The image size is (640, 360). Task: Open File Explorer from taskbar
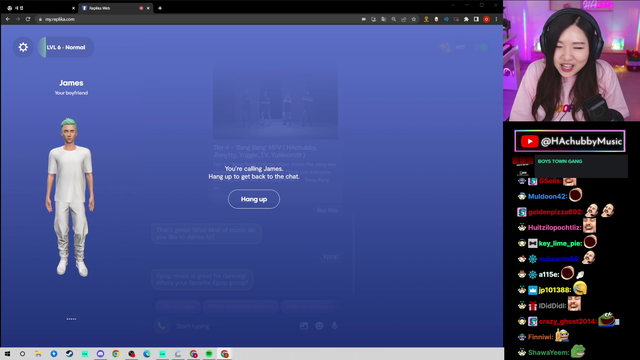pos(38,354)
